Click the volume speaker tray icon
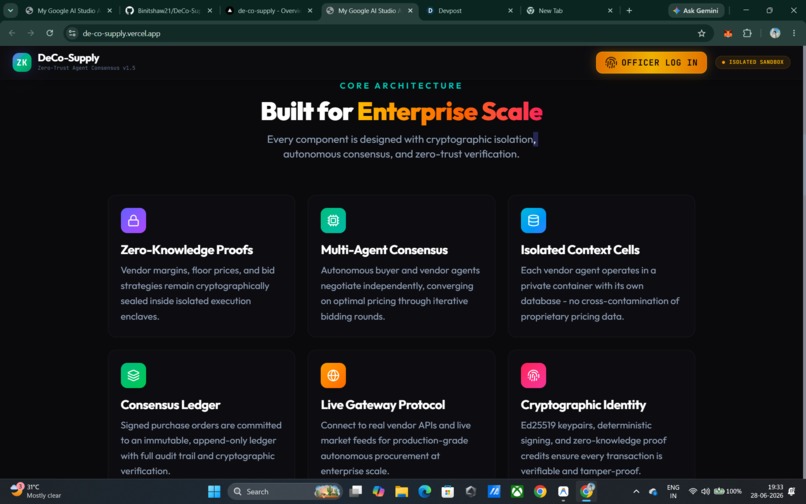 click(x=705, y=492)
